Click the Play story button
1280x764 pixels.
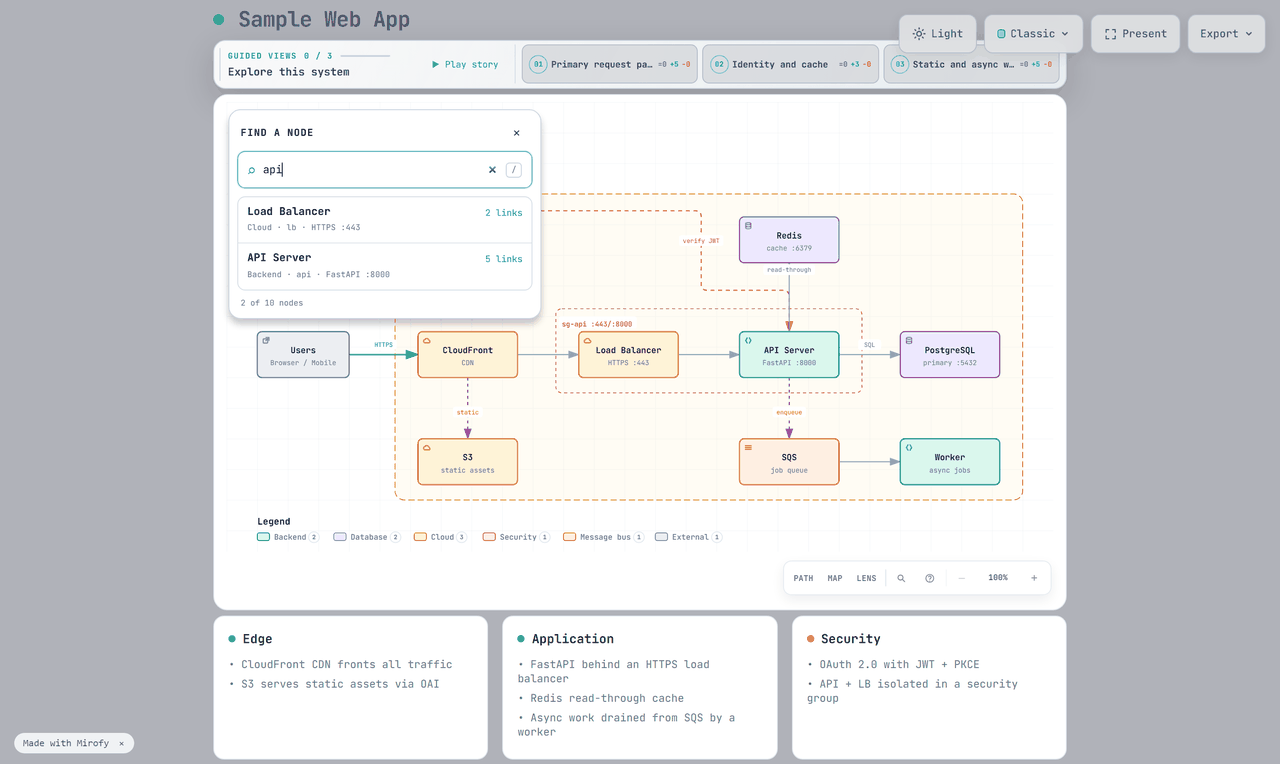[465, 64]
